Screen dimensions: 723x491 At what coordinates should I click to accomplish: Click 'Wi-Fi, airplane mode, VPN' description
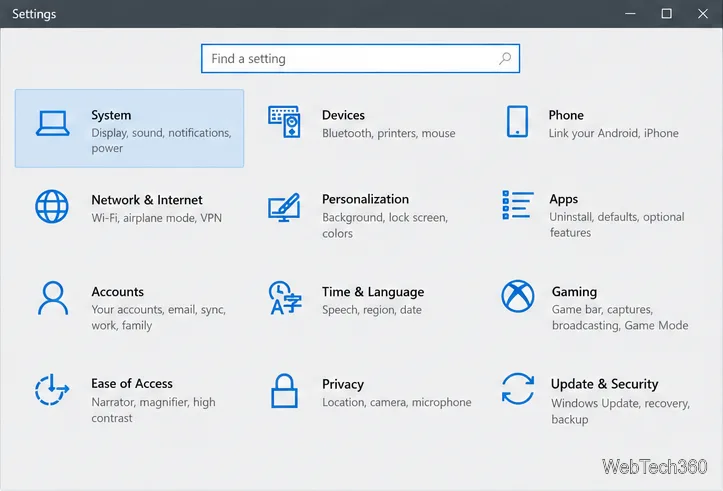pyautogui.click(x=156, y=218)
